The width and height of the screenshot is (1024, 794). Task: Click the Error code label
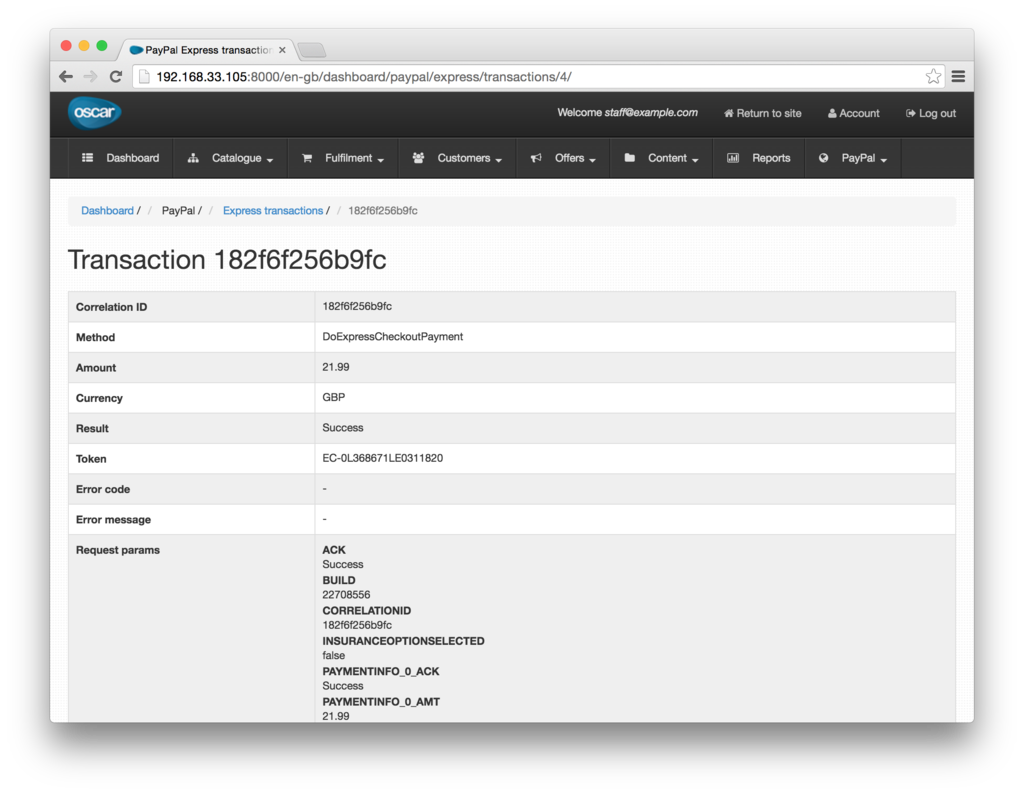click(103, 489)
